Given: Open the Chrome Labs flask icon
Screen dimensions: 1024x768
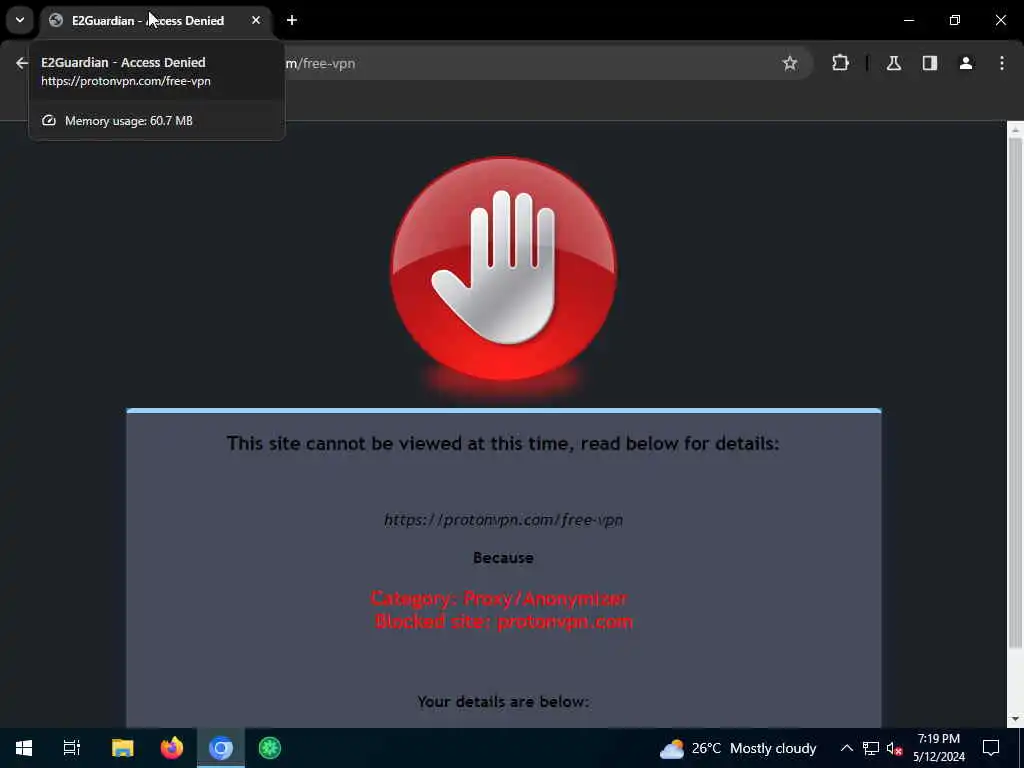Looking at the screenshot, I should click(x=894, y=63).
